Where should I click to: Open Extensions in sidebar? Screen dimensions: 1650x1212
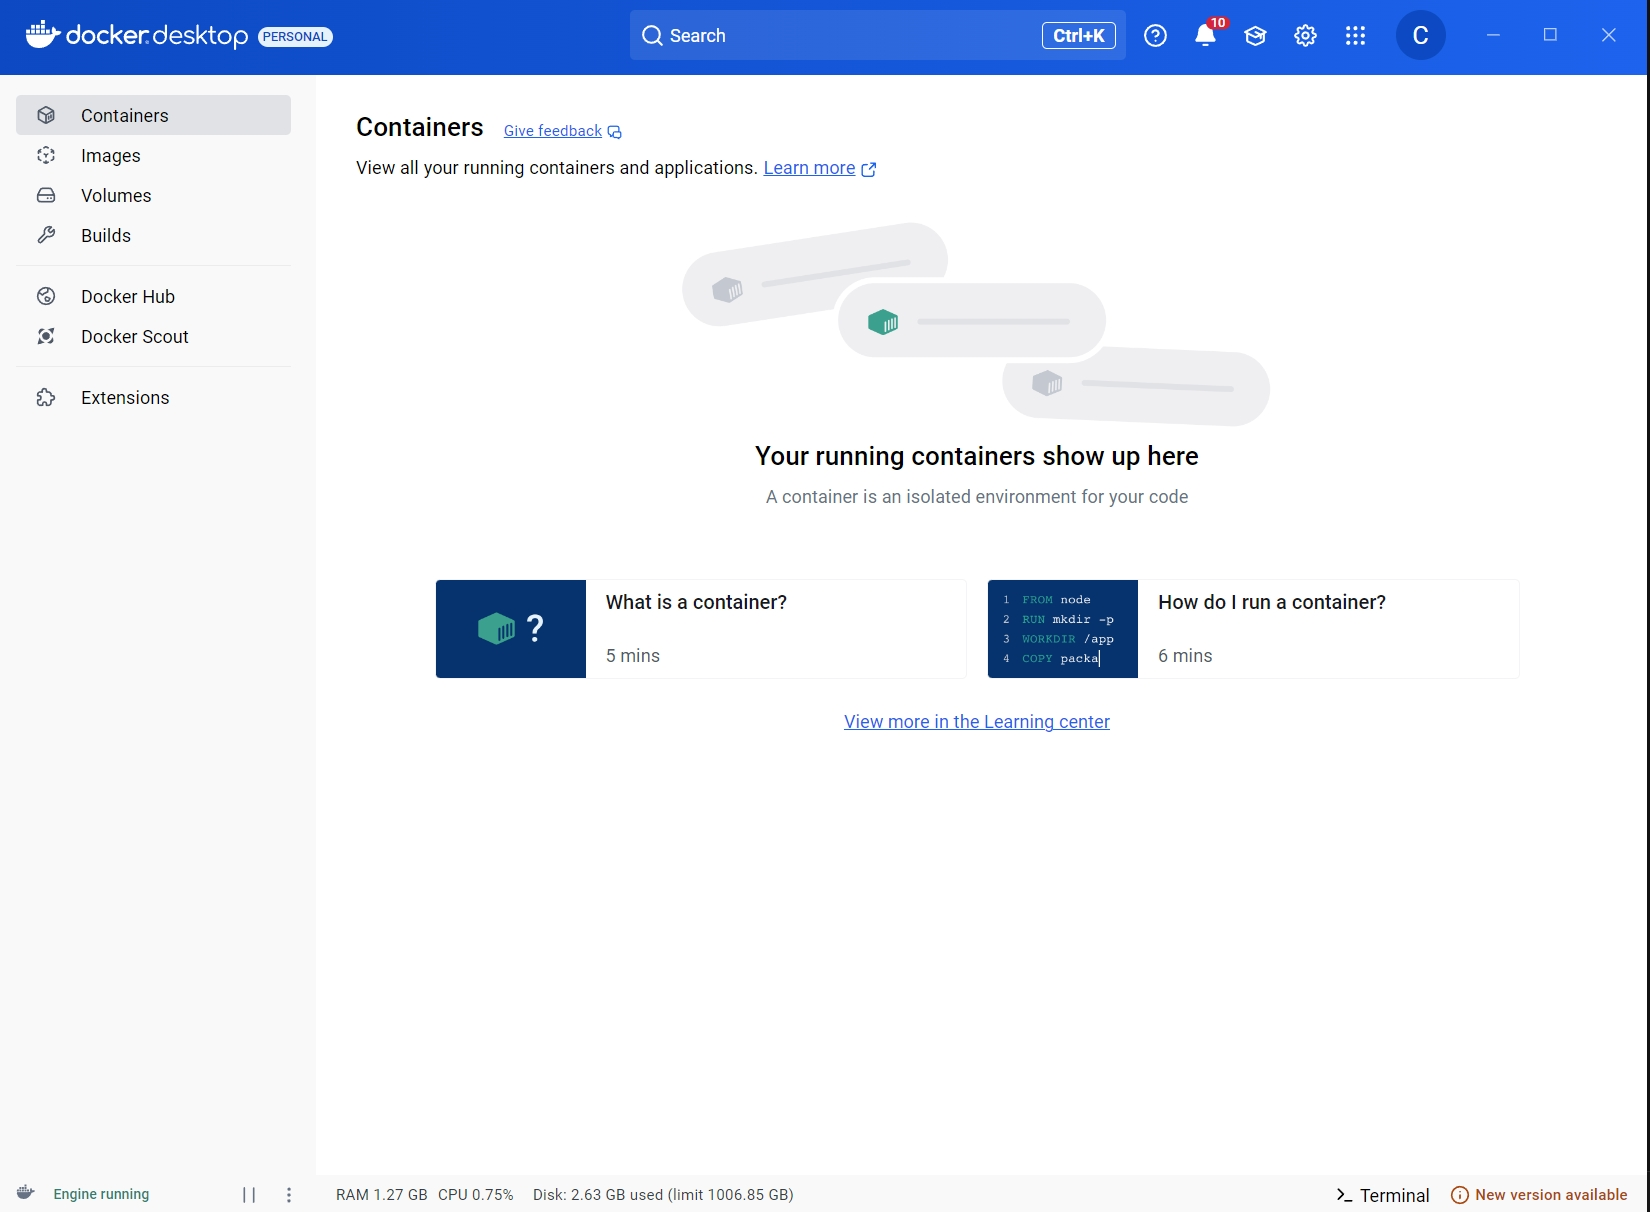coord(125,398)
